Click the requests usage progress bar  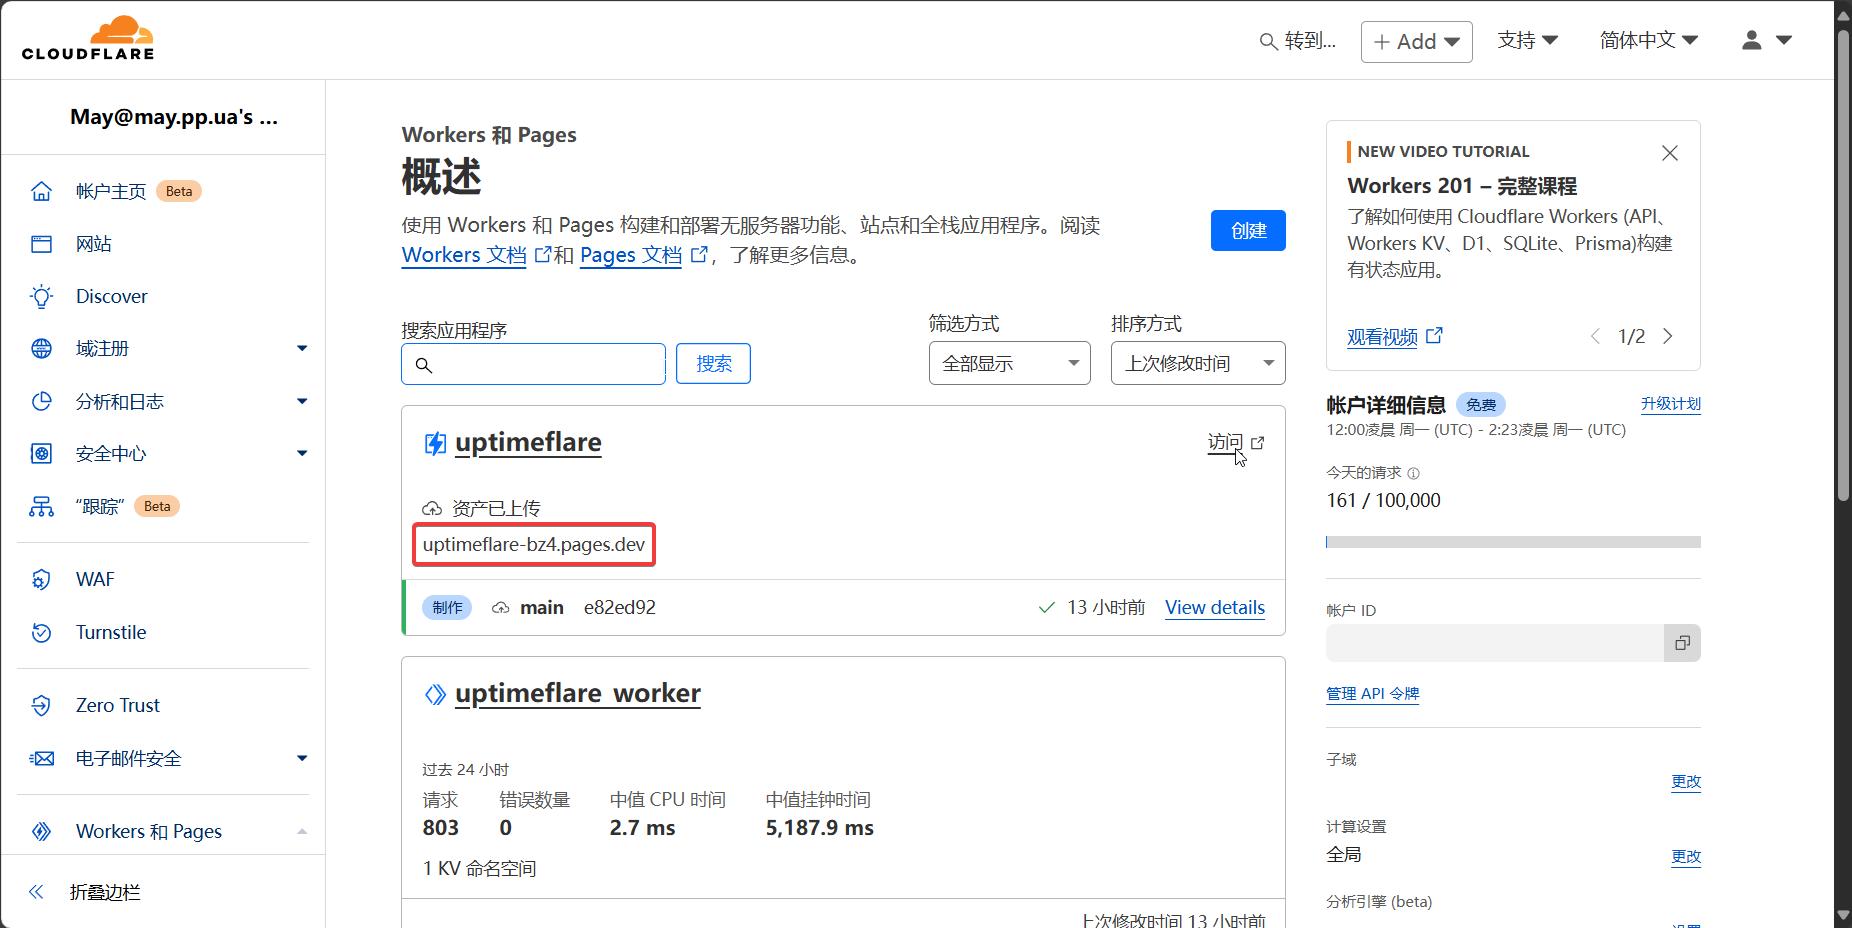coord(1513,542)
